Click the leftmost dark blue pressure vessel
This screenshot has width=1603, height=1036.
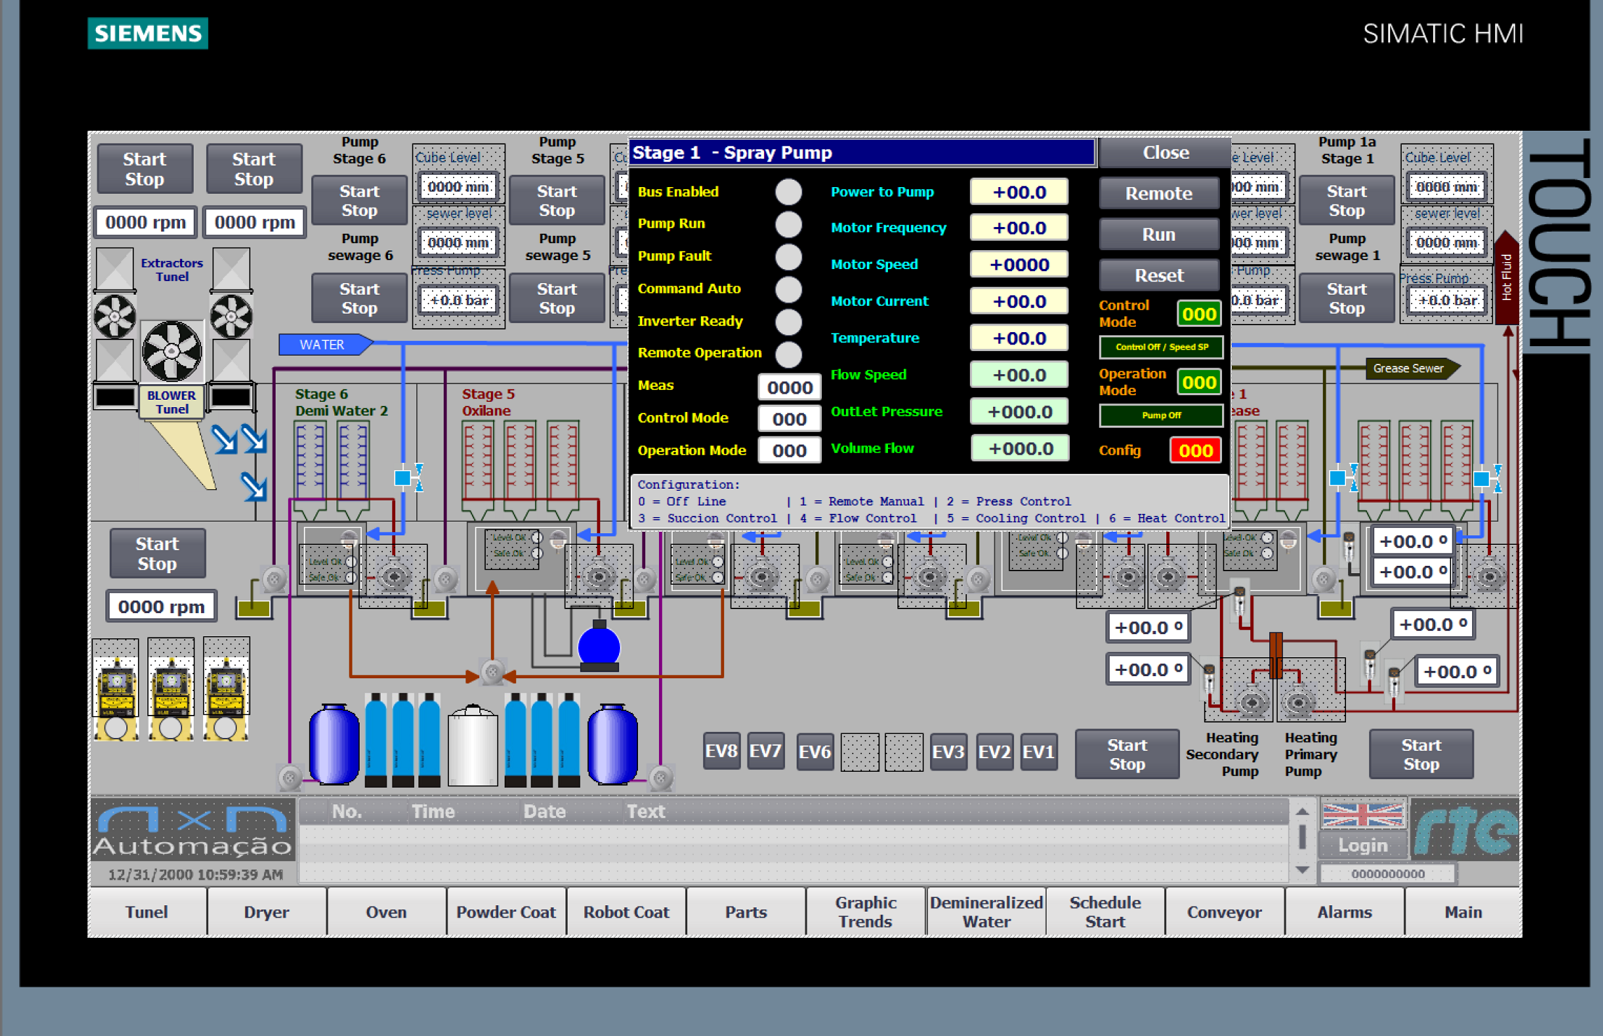tap(334, 744)
